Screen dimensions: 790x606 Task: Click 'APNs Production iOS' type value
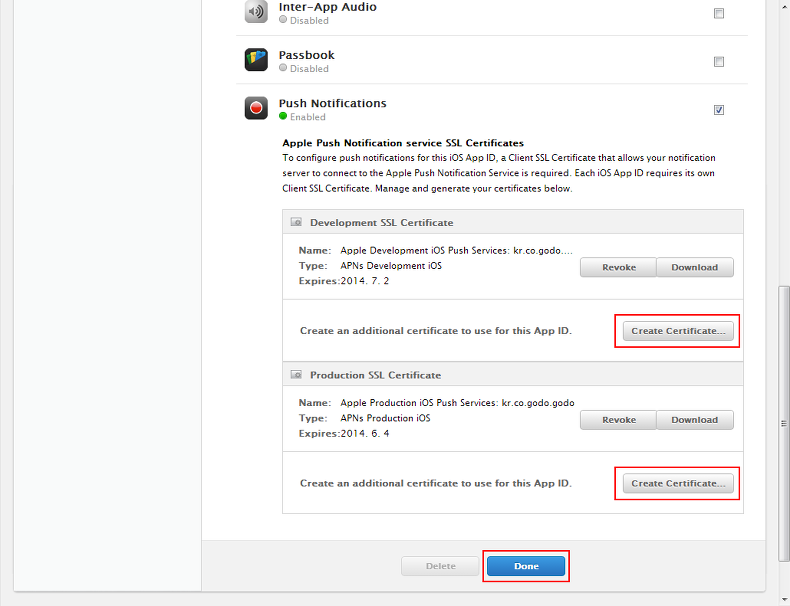tap(385, 418)
